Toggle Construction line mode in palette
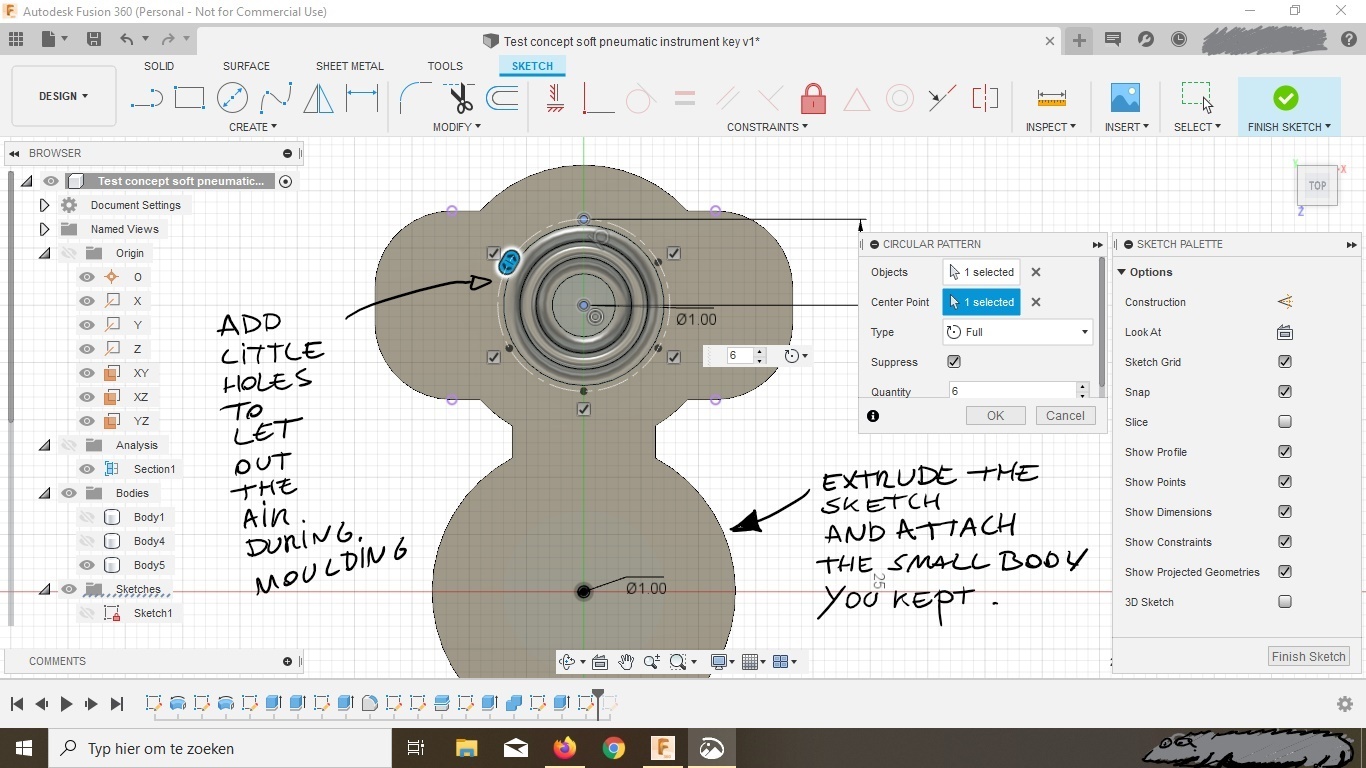The image size is (1366, 768). [x=1285, y=302]
